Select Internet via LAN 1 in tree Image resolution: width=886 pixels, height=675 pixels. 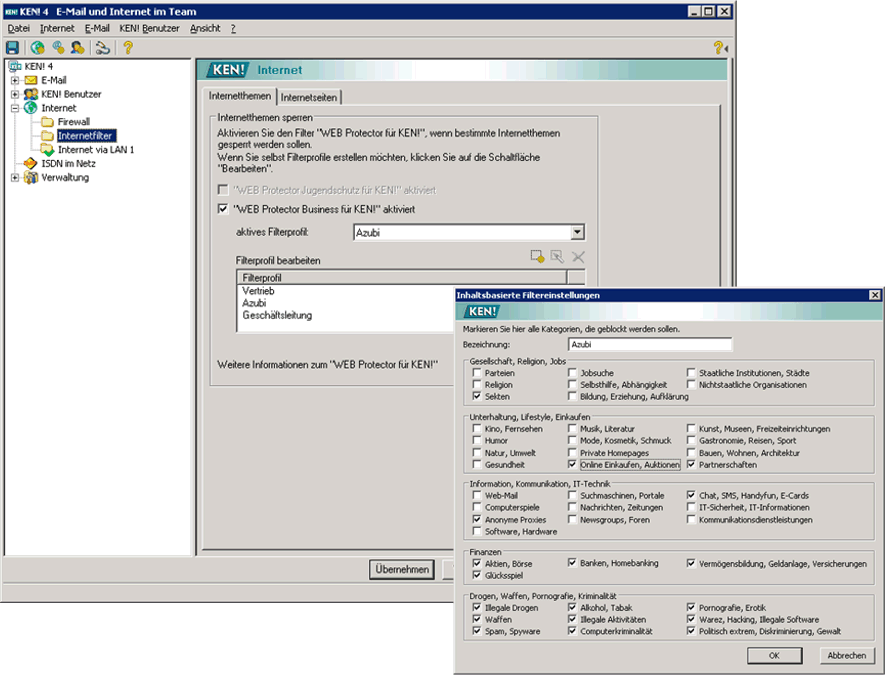click(96, 150)
